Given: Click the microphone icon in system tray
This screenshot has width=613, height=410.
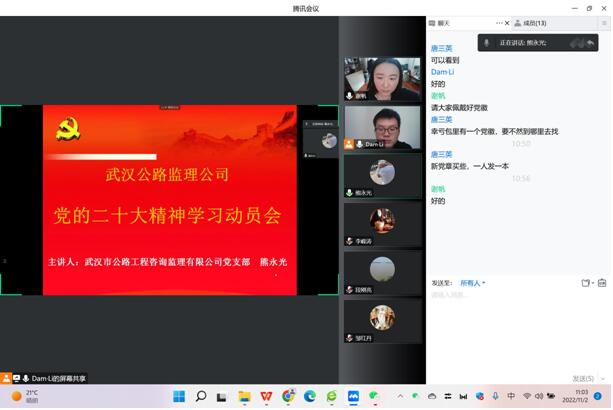Looking at the screenshot, I should tap(495, 396).
